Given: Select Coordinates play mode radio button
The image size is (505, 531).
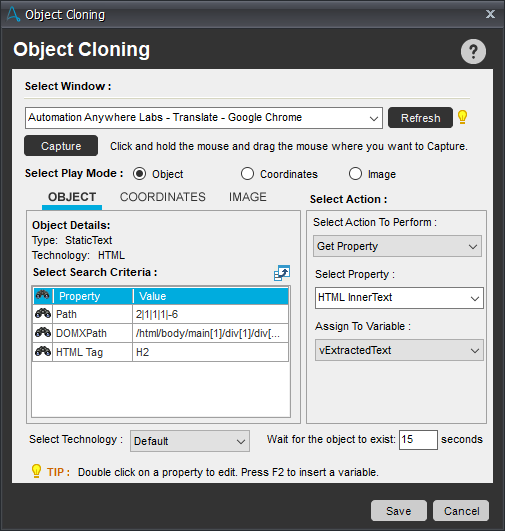Looking at the screenshot, I should point(247,174).
